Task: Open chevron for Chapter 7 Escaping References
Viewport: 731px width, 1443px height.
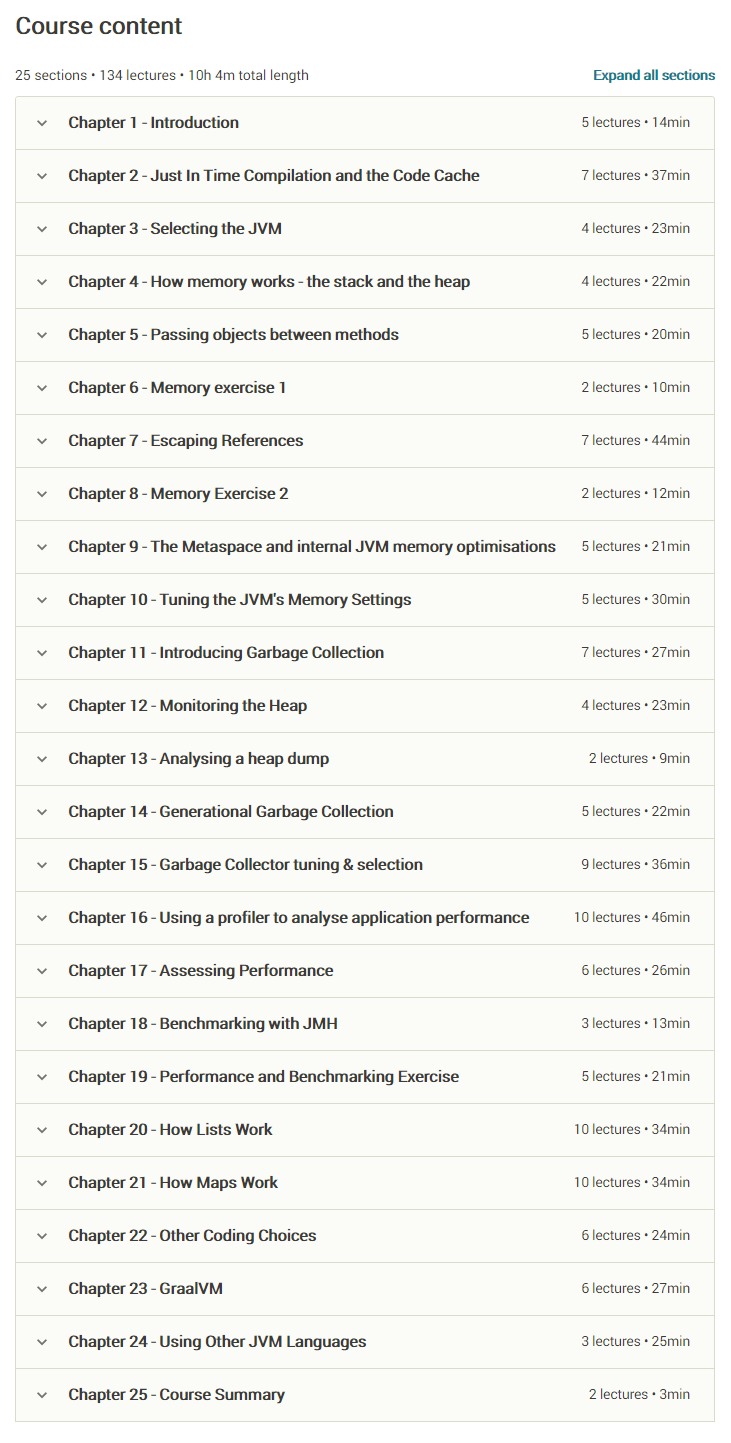Action: tap(42, 441)
